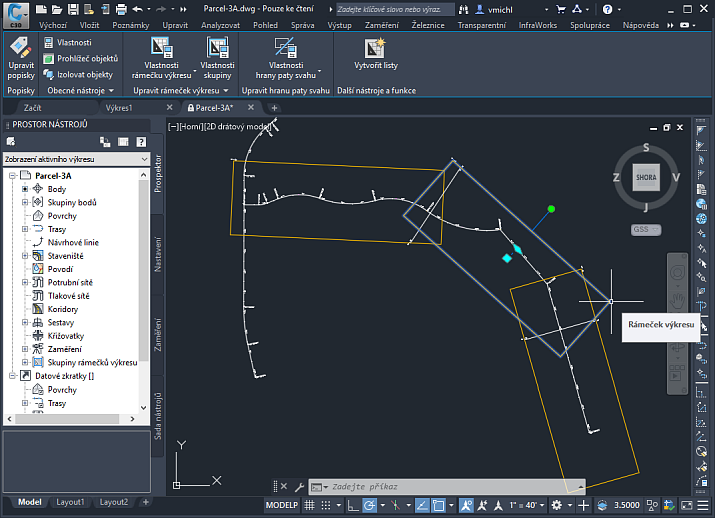The image size is (715, 518).
Task: Open the status bar customization menu icon
Action: click(x=703, y=505)
